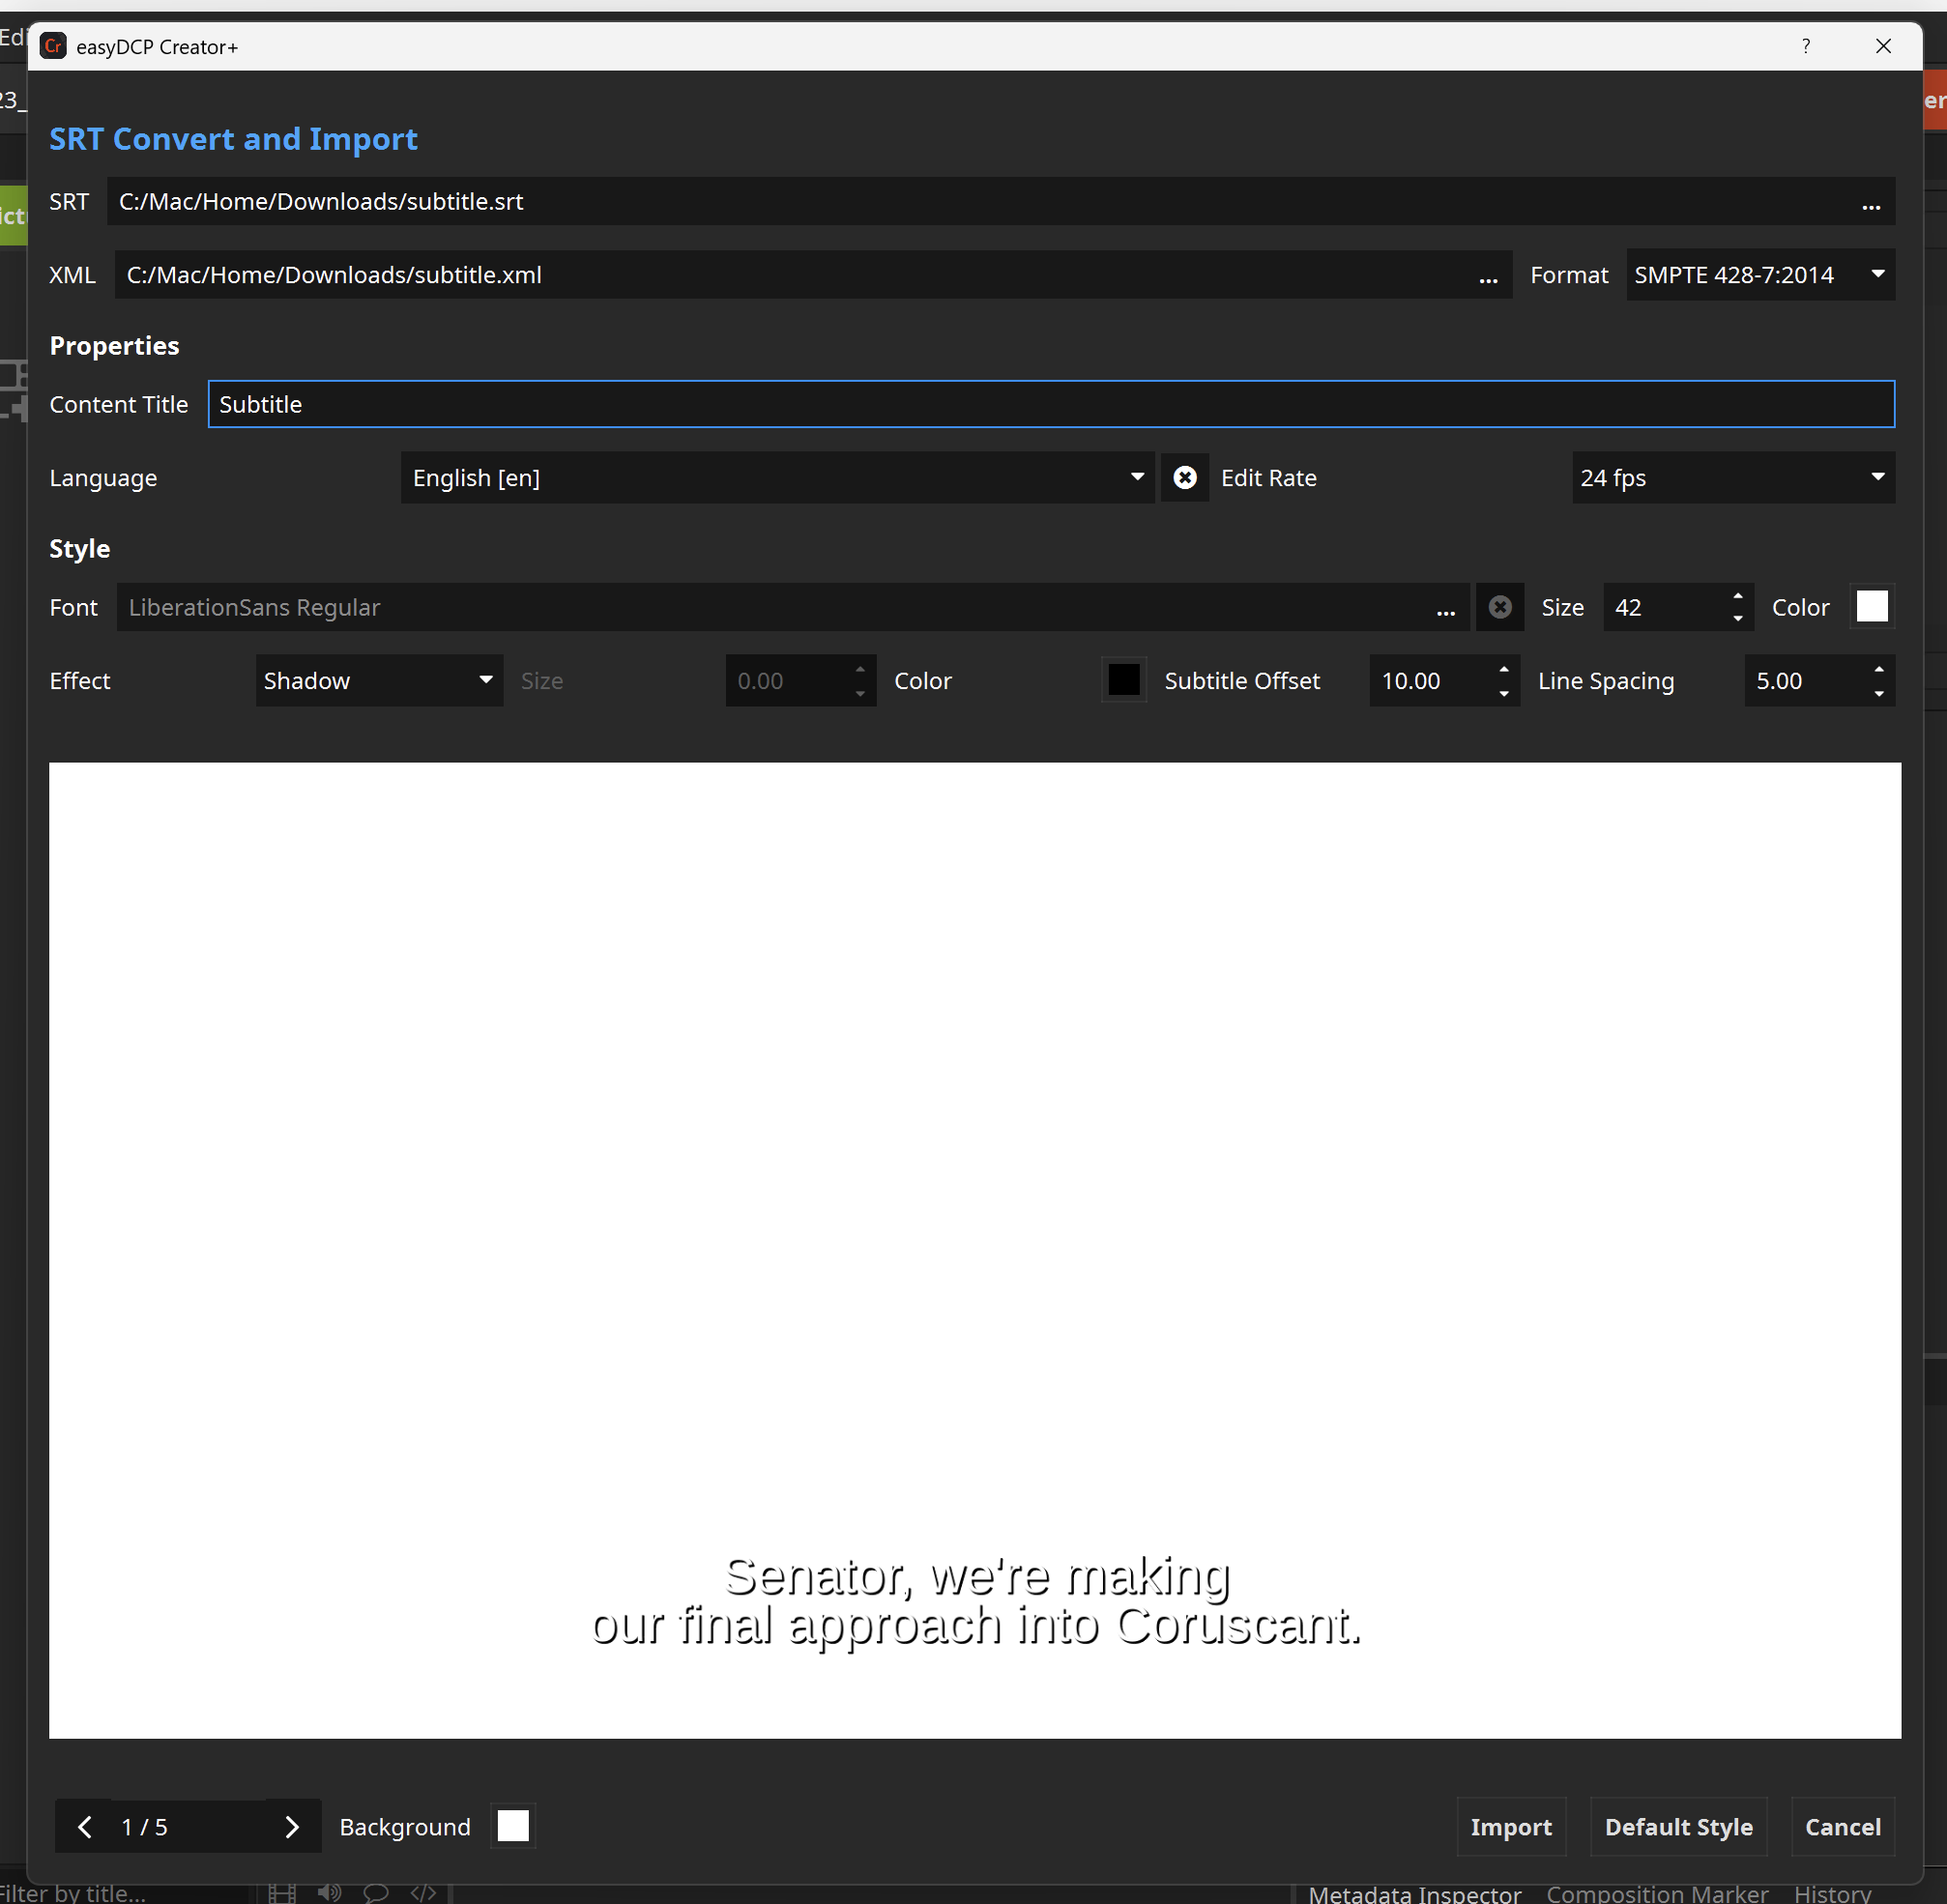Go to previous subtitle preview arrow
Viewport: 1947px width, 1904px height.
coord(86,1827)
